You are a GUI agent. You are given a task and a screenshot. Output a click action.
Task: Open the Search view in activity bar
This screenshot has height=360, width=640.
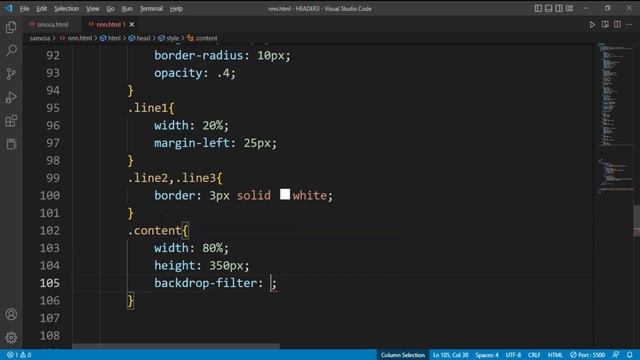pos(11,50)
